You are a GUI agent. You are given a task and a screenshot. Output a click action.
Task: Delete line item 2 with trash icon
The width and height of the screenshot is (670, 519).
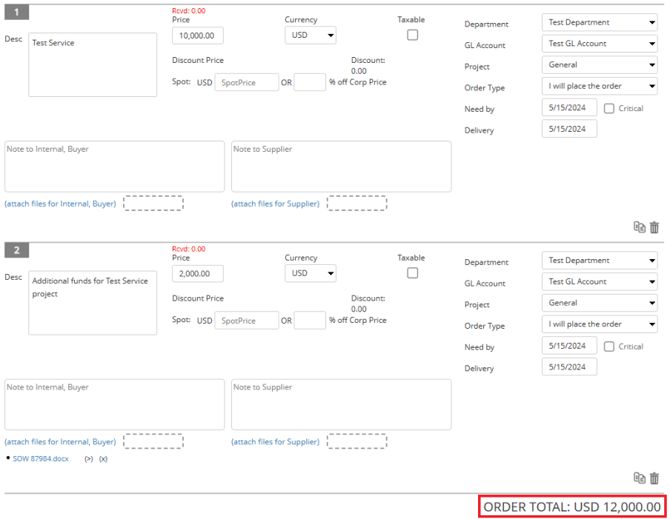tap(654, 478)
